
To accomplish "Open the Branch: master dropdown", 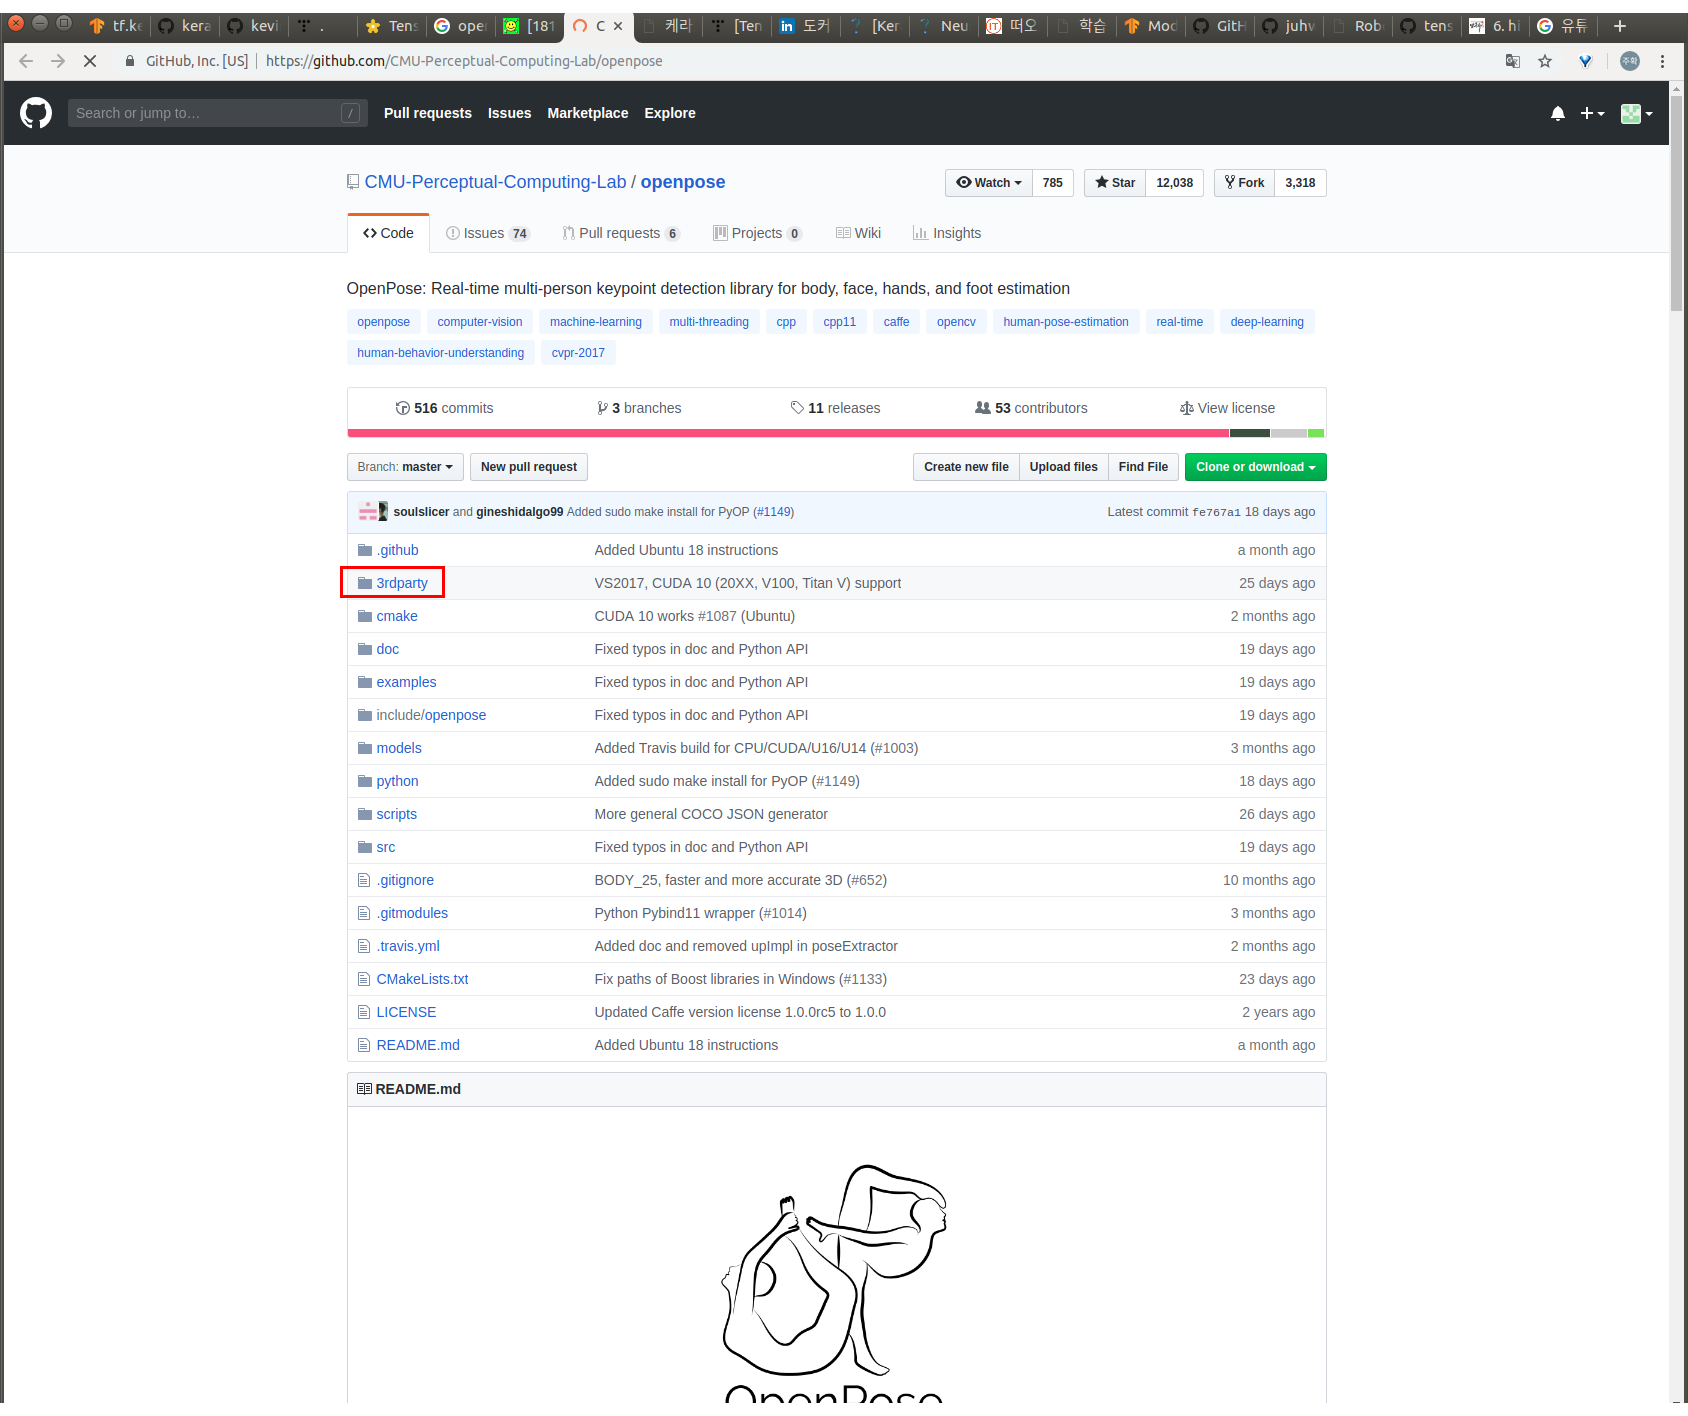I will coord(404,467).
